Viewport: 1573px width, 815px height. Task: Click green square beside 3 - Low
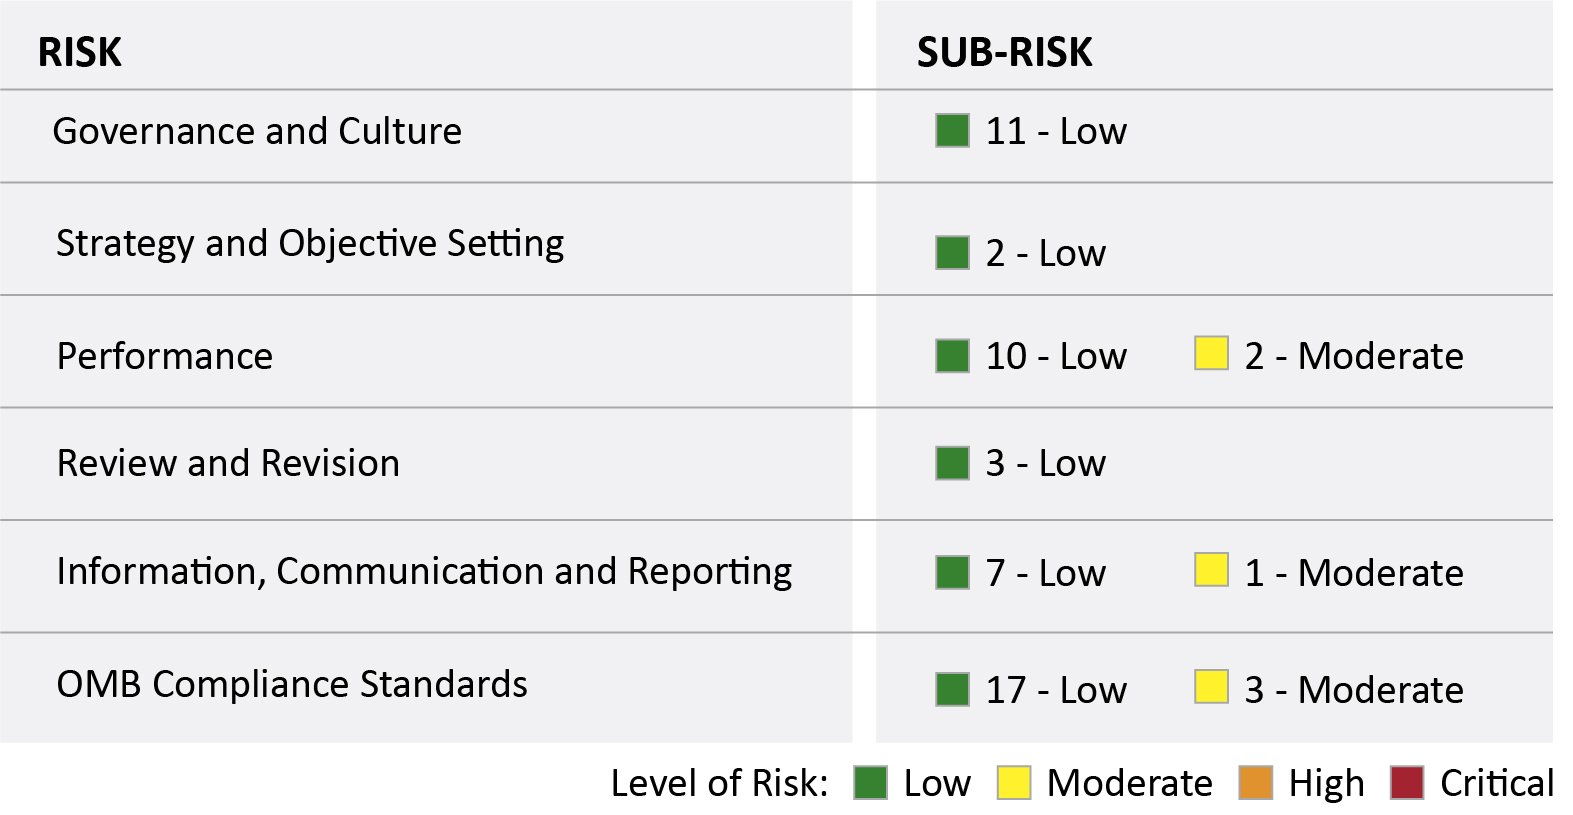[952, 463]
